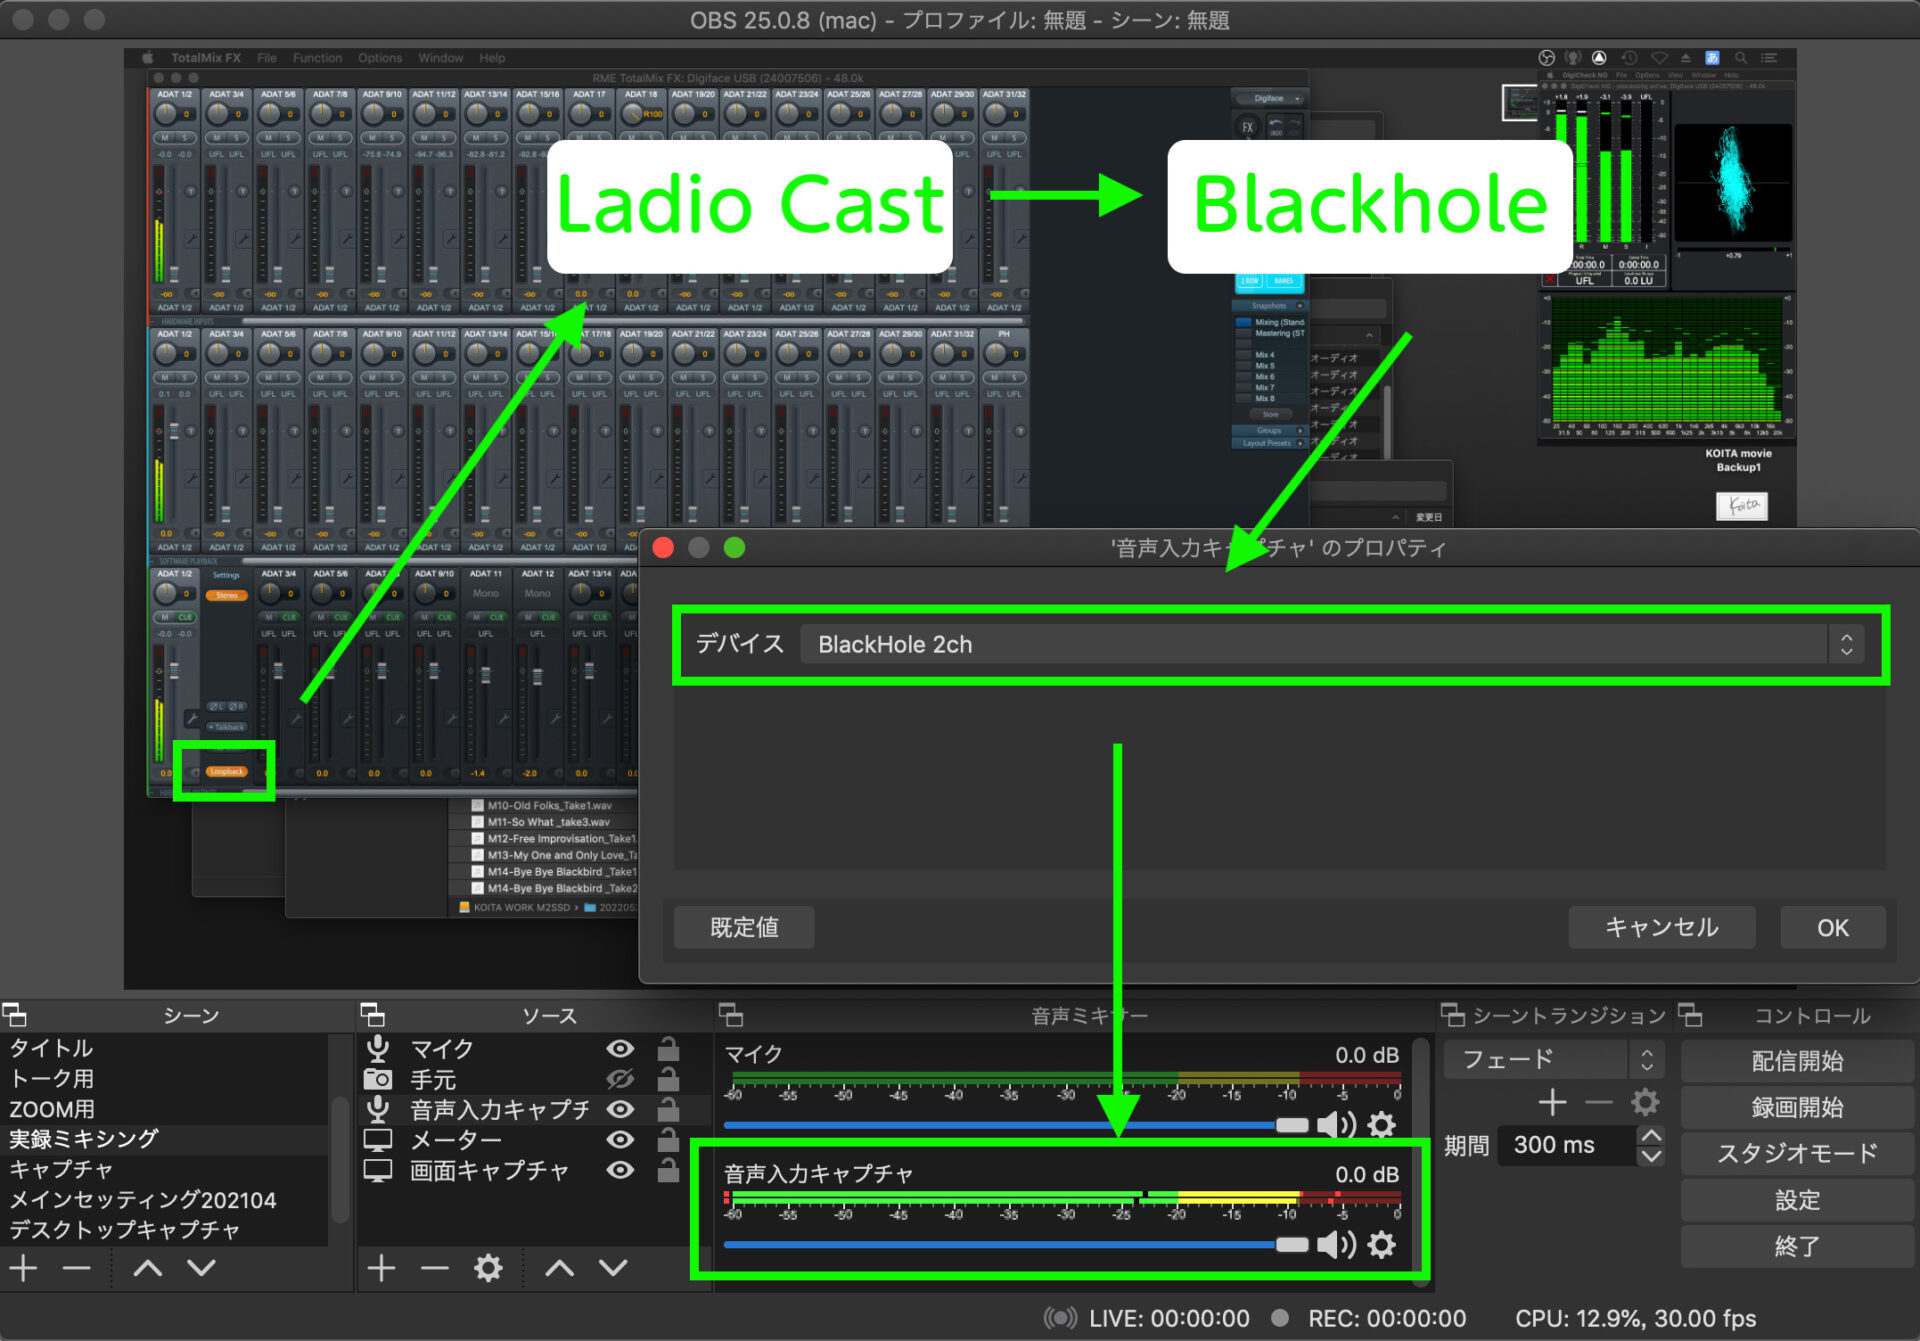This screenshot has width=1920, height=1341.
Task: Move selected source down with arrow
Action: pos(613,1268)
